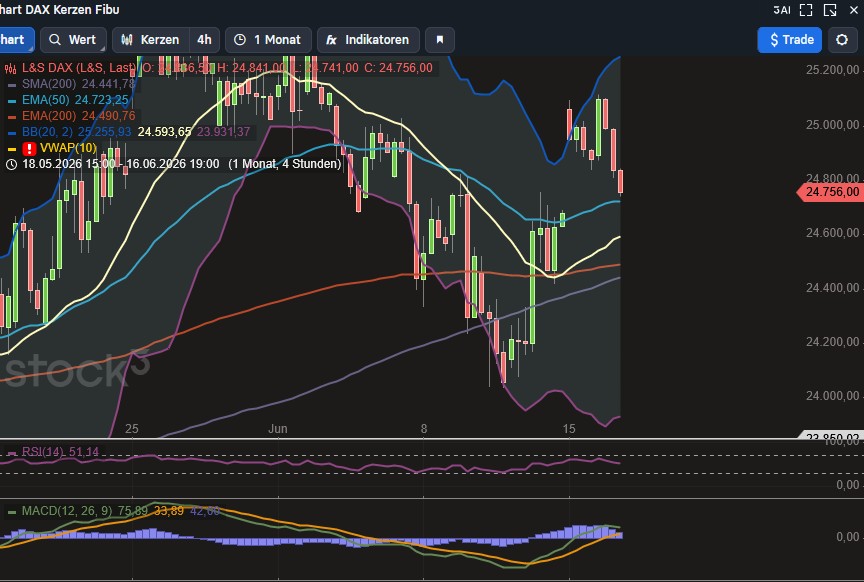Click the BB middle value 24.593,65
Viewport: 864px width, 582px height.
164,132
